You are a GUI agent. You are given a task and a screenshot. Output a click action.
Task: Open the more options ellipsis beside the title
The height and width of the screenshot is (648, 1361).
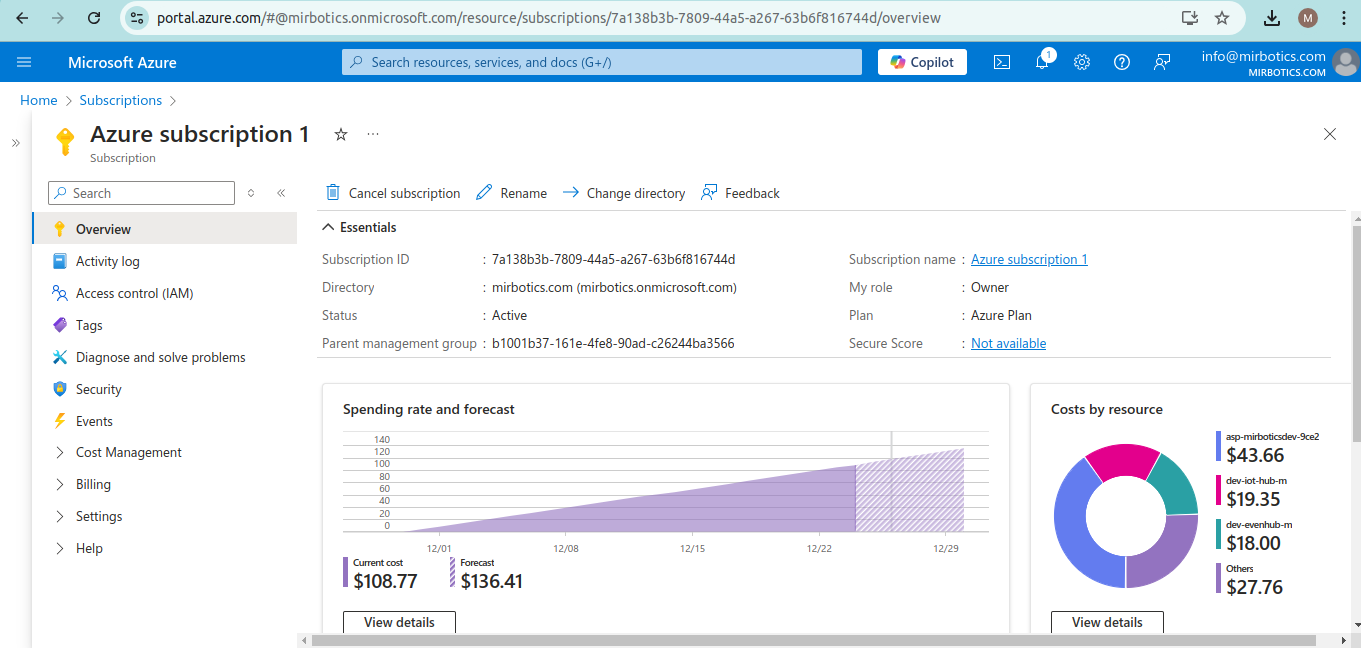(x=373, y=134)
